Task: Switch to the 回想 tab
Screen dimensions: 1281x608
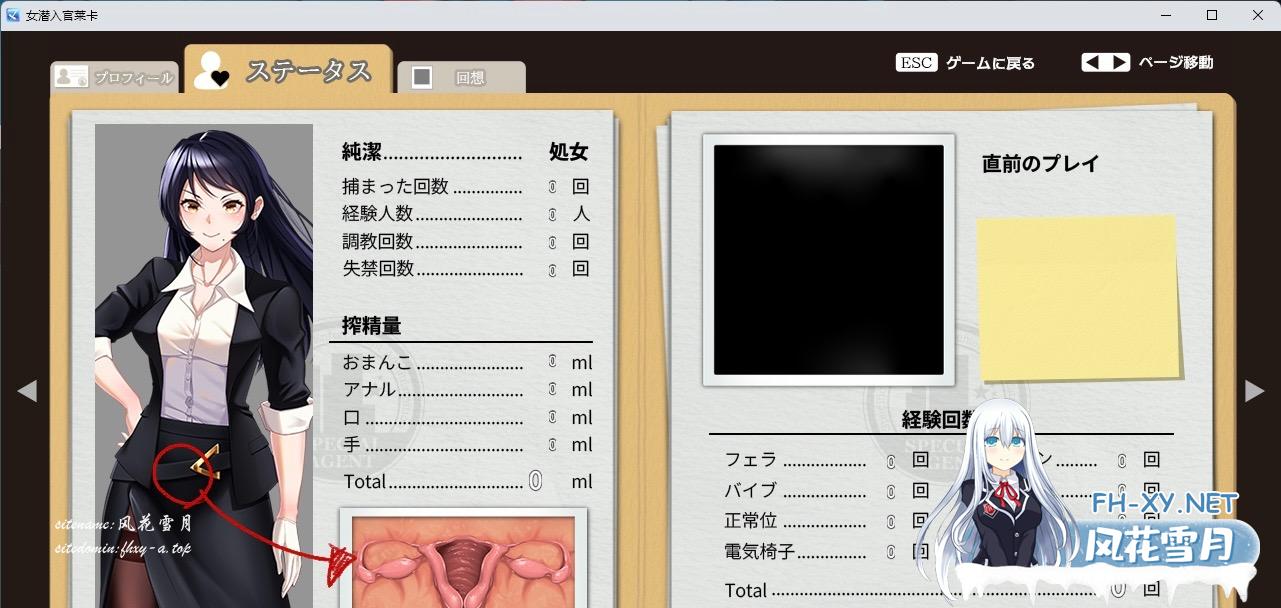Action: tap(470, 78)
